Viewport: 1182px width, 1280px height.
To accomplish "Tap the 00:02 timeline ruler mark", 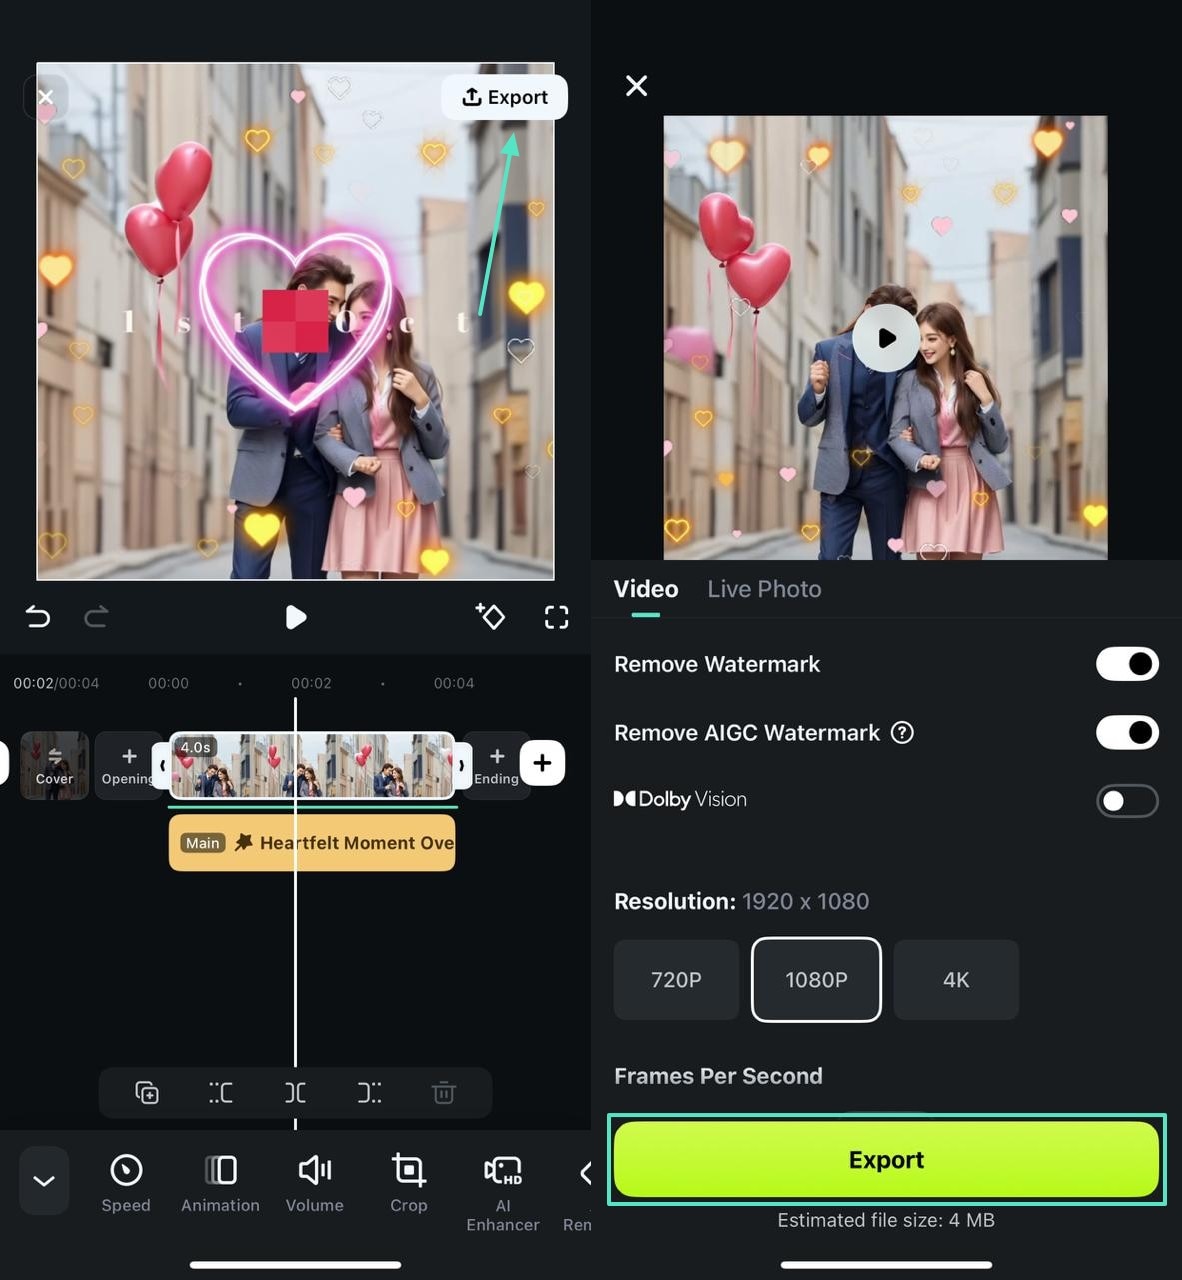I will pos(311,683).
